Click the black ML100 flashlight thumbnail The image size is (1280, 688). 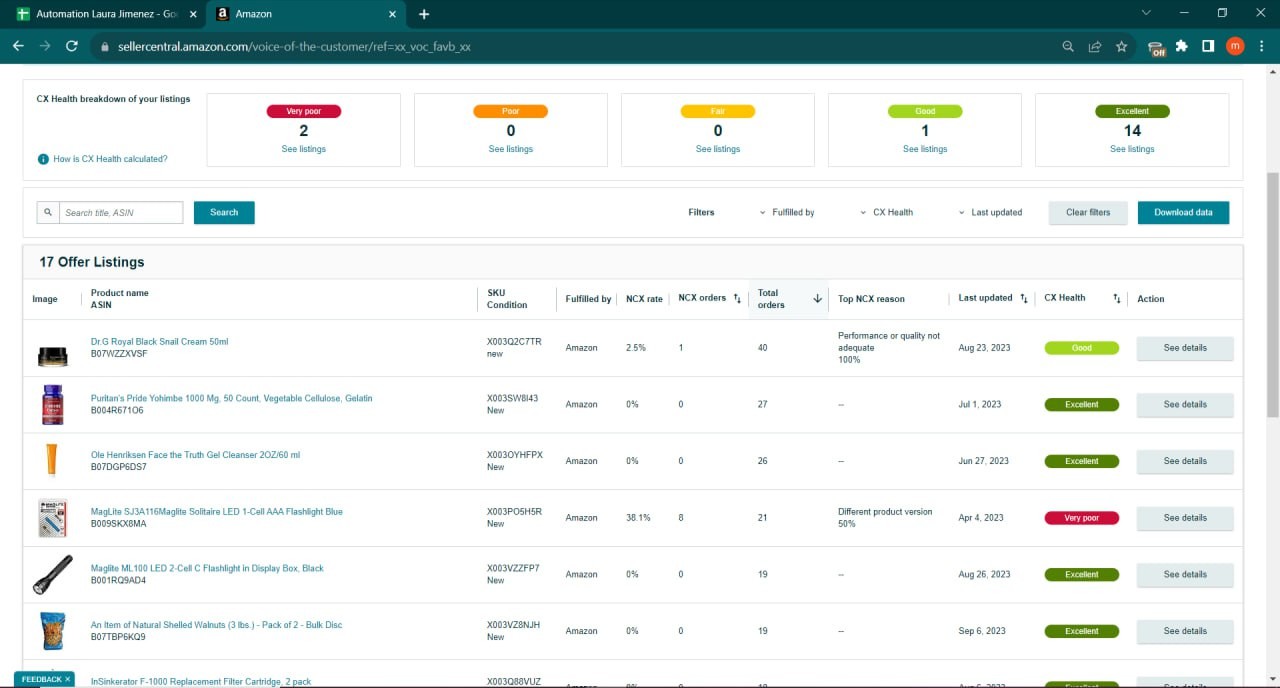(x=52, y=575)
